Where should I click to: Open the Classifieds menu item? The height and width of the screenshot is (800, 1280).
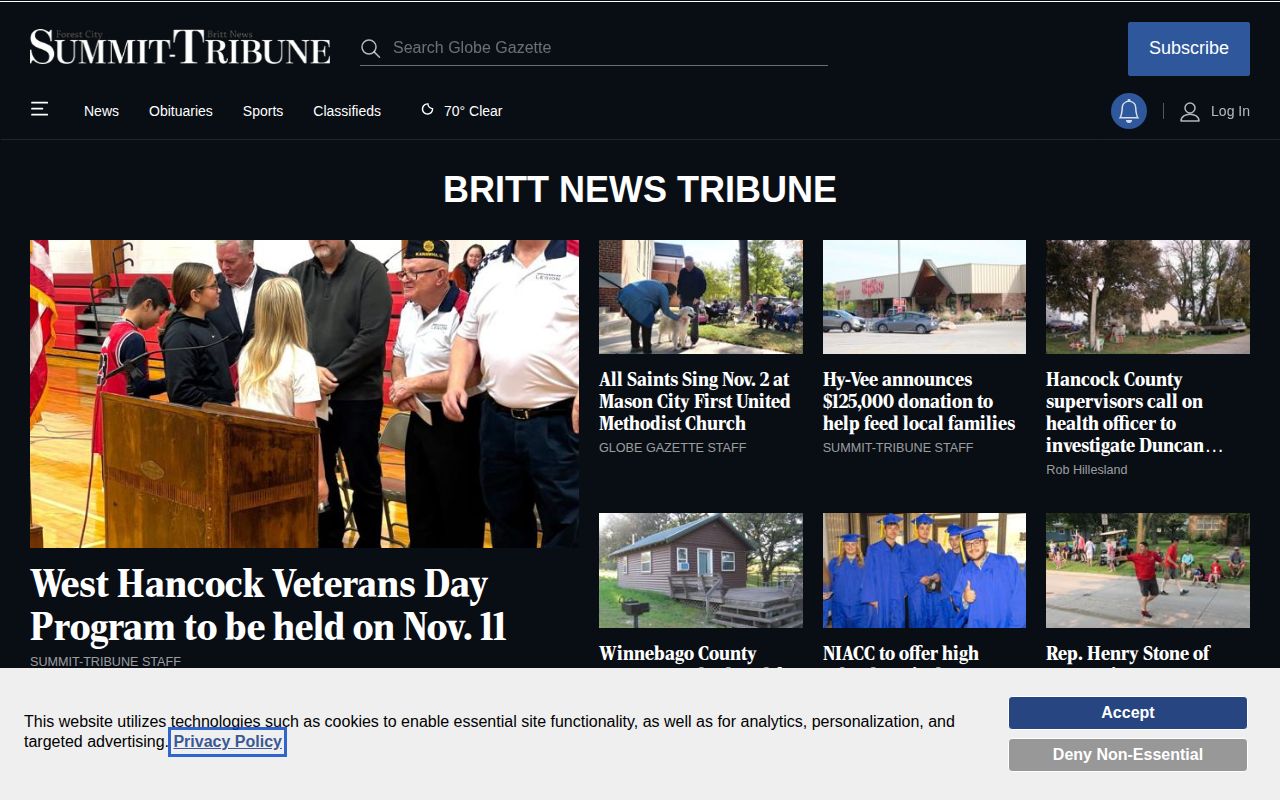click(x=347, y=111)
